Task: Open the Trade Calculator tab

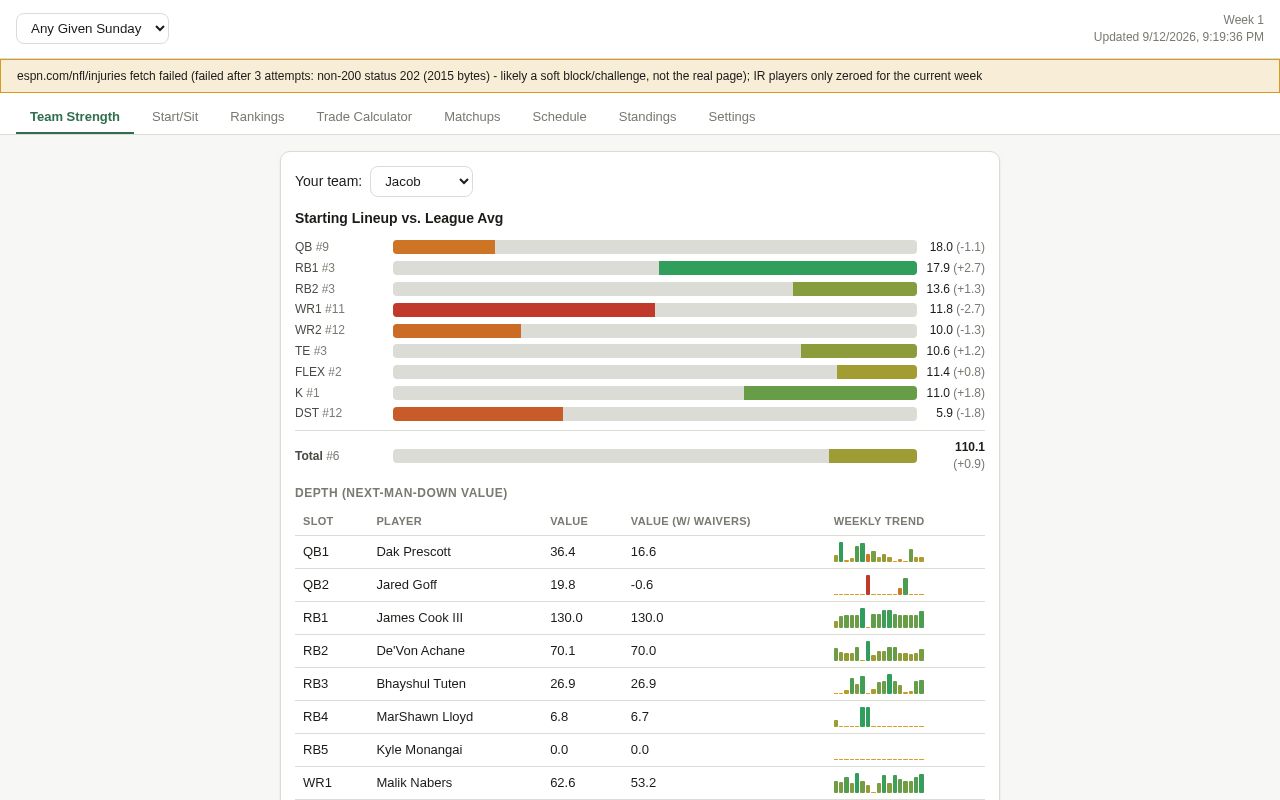Action: [x=364, y=116]
